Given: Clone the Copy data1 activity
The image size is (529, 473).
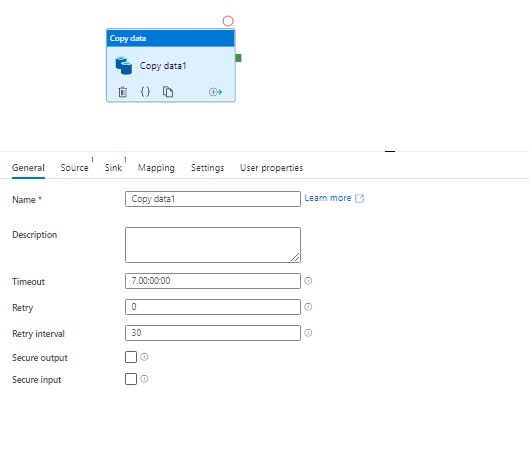Looking at the screenshot, I should 168,91.
